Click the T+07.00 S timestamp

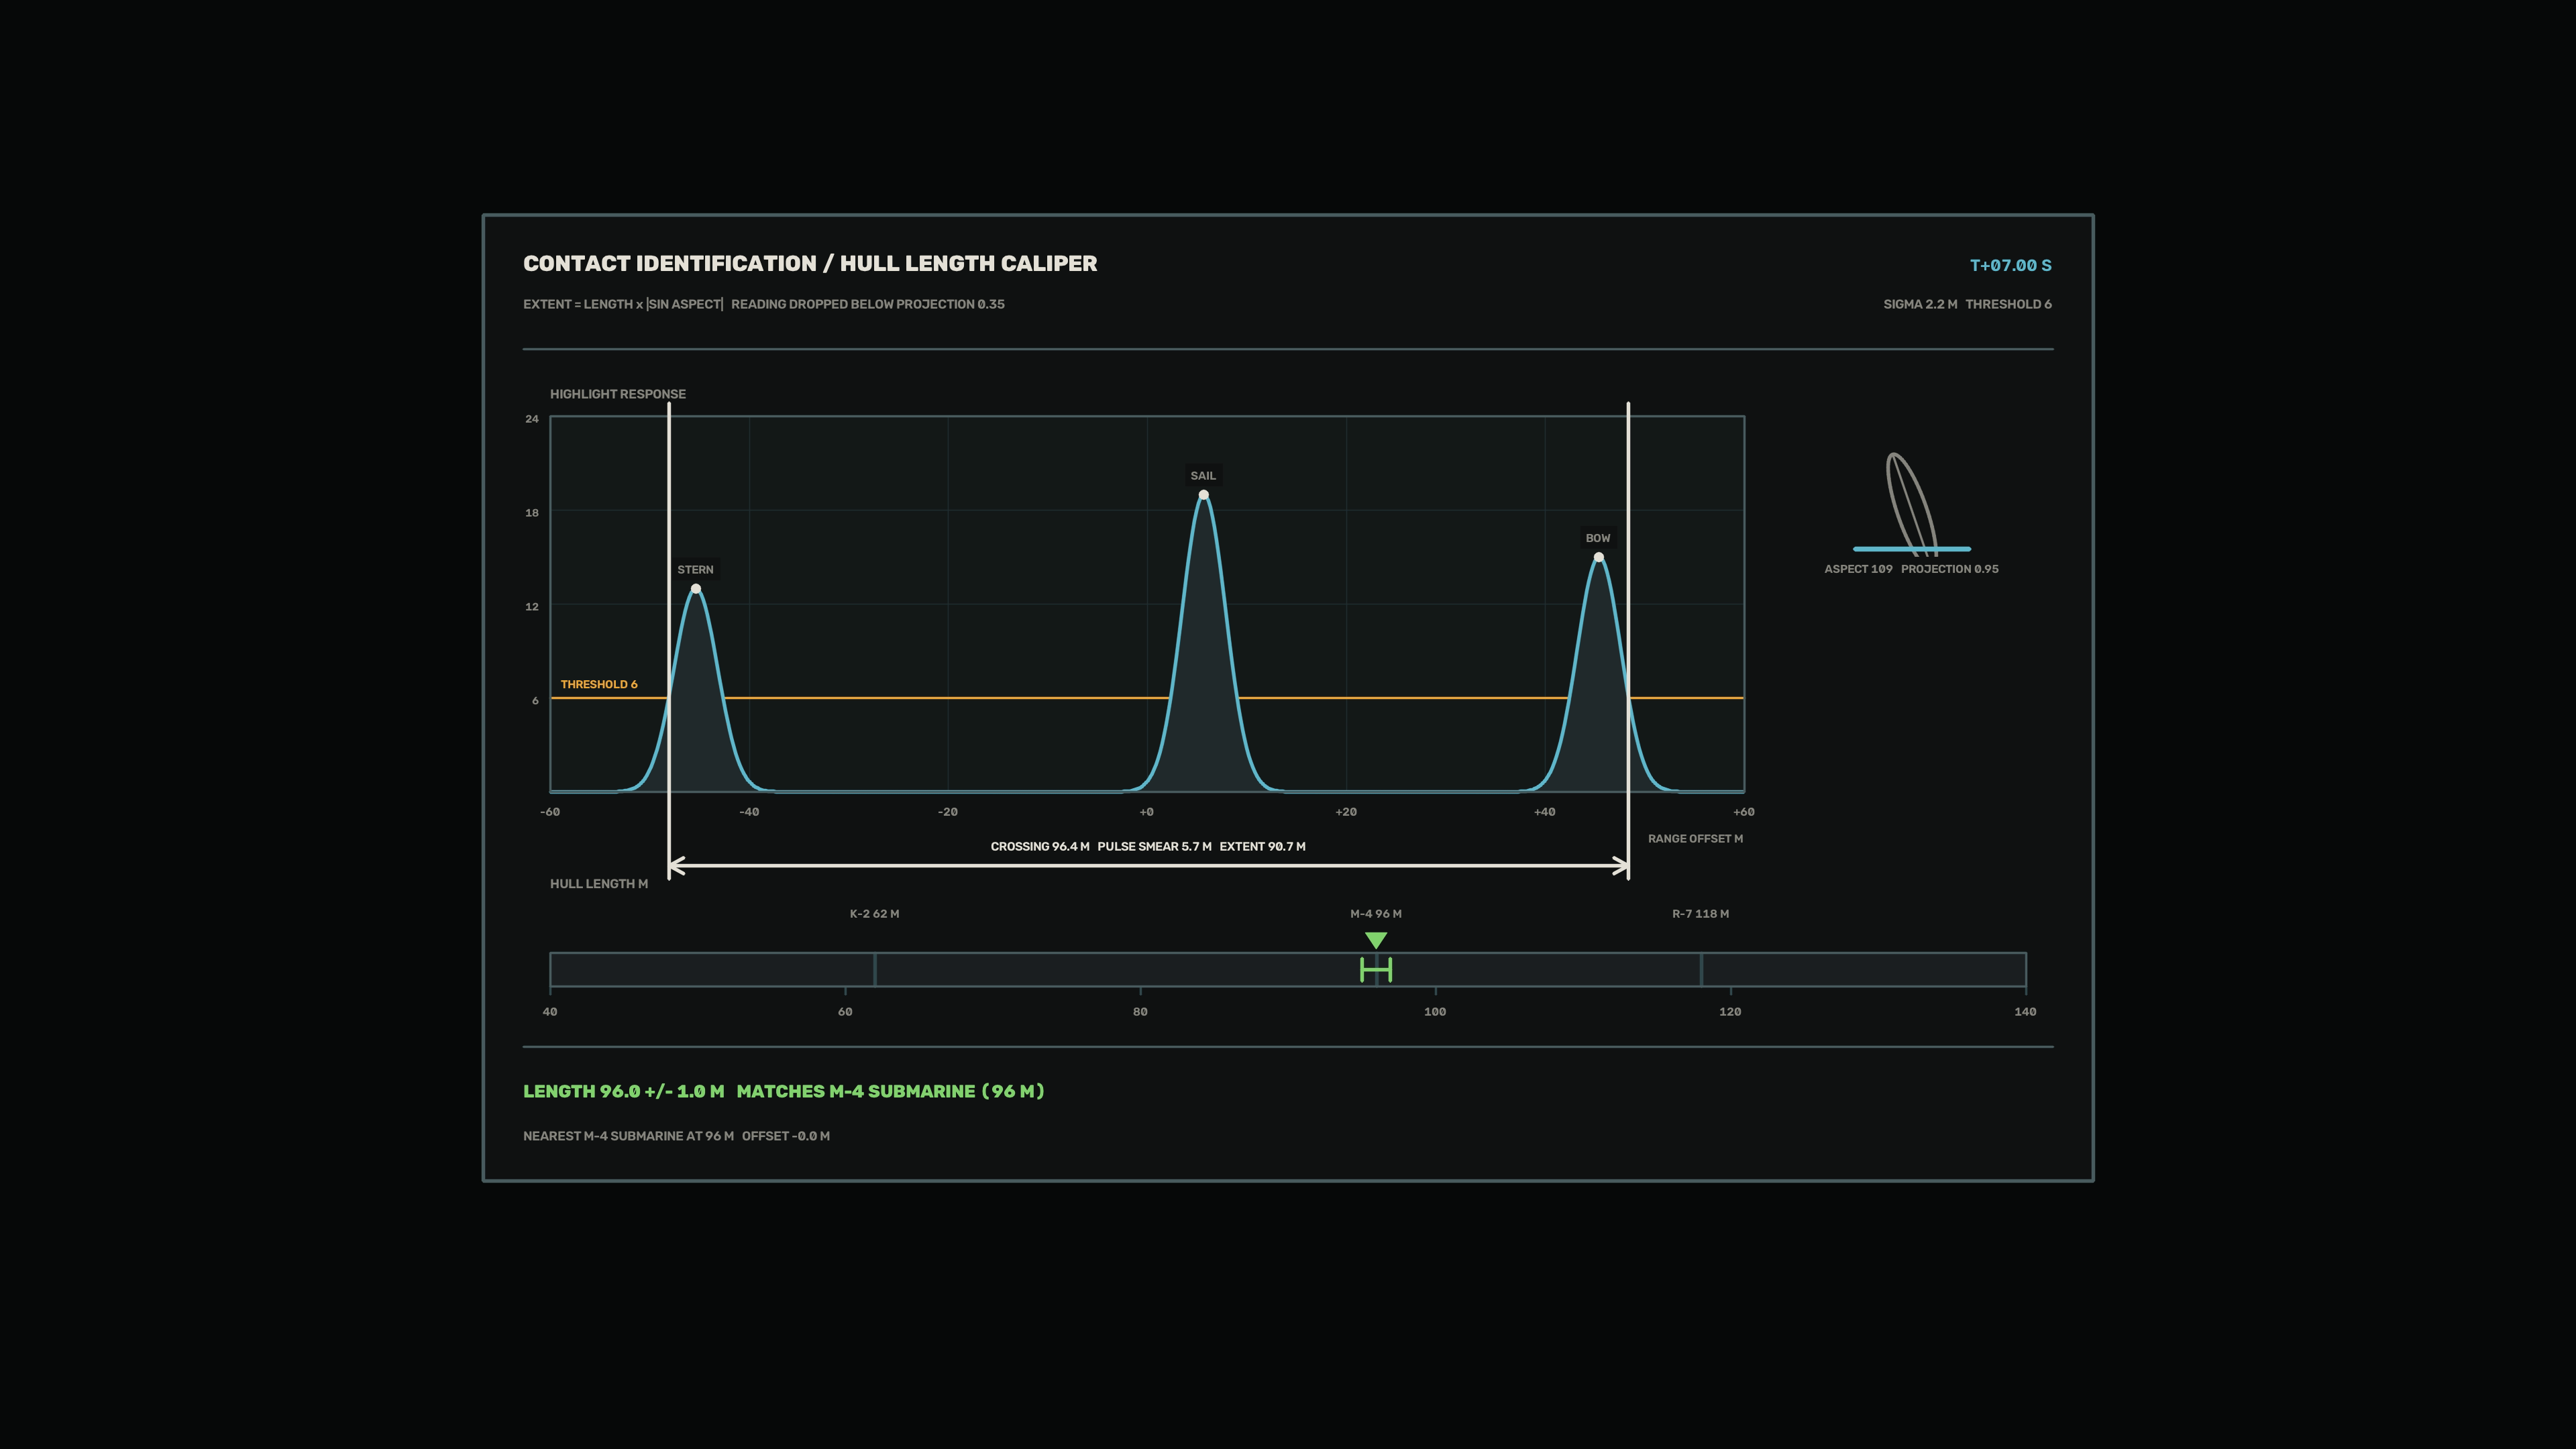click(x=2010, y=265)
